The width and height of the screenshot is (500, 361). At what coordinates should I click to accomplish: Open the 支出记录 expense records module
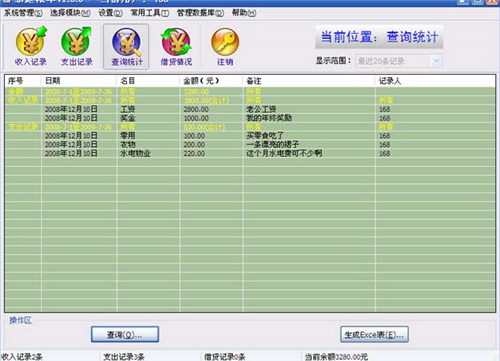point(76,46)
